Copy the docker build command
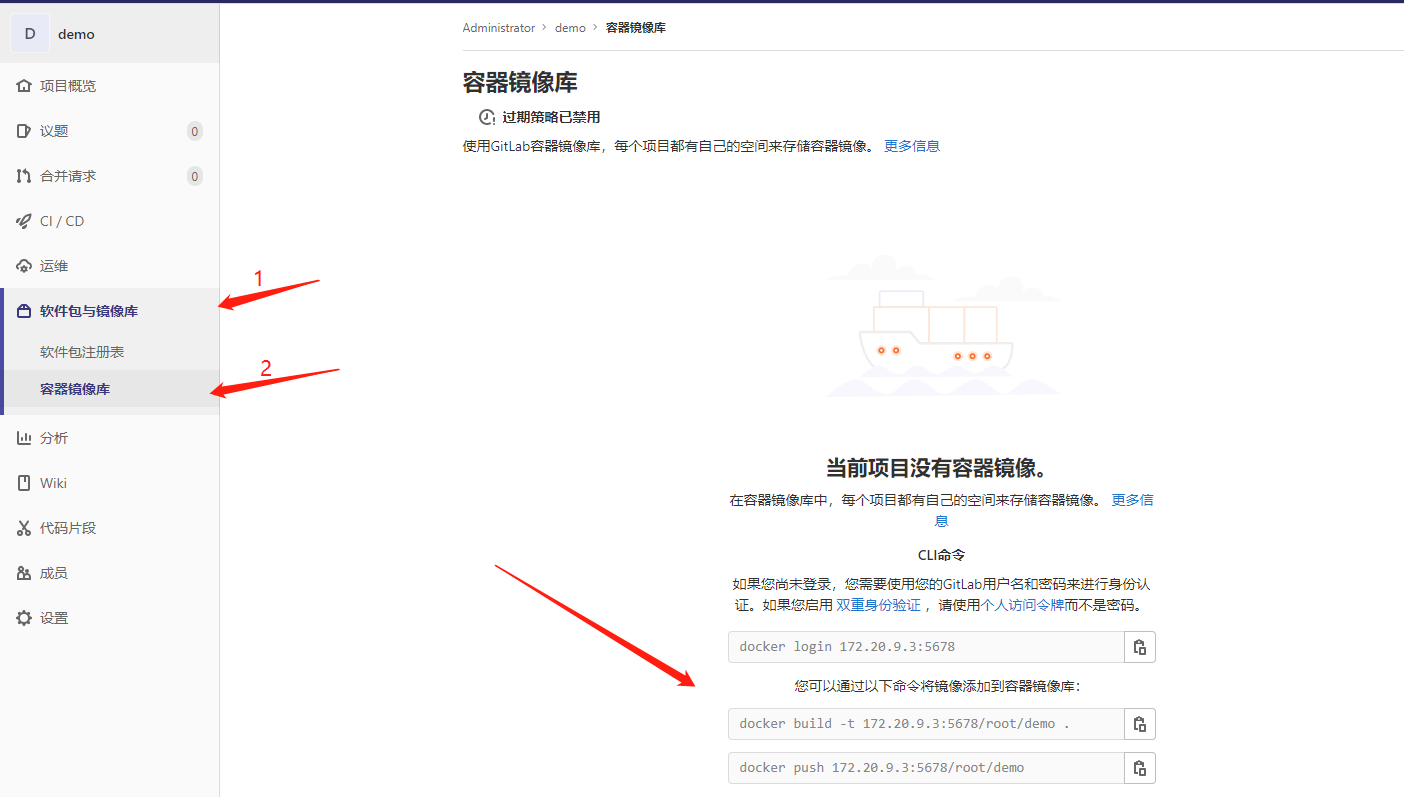Image resolution: width=1404 pixels, height=797 pixels. (x=1140, y=724)
